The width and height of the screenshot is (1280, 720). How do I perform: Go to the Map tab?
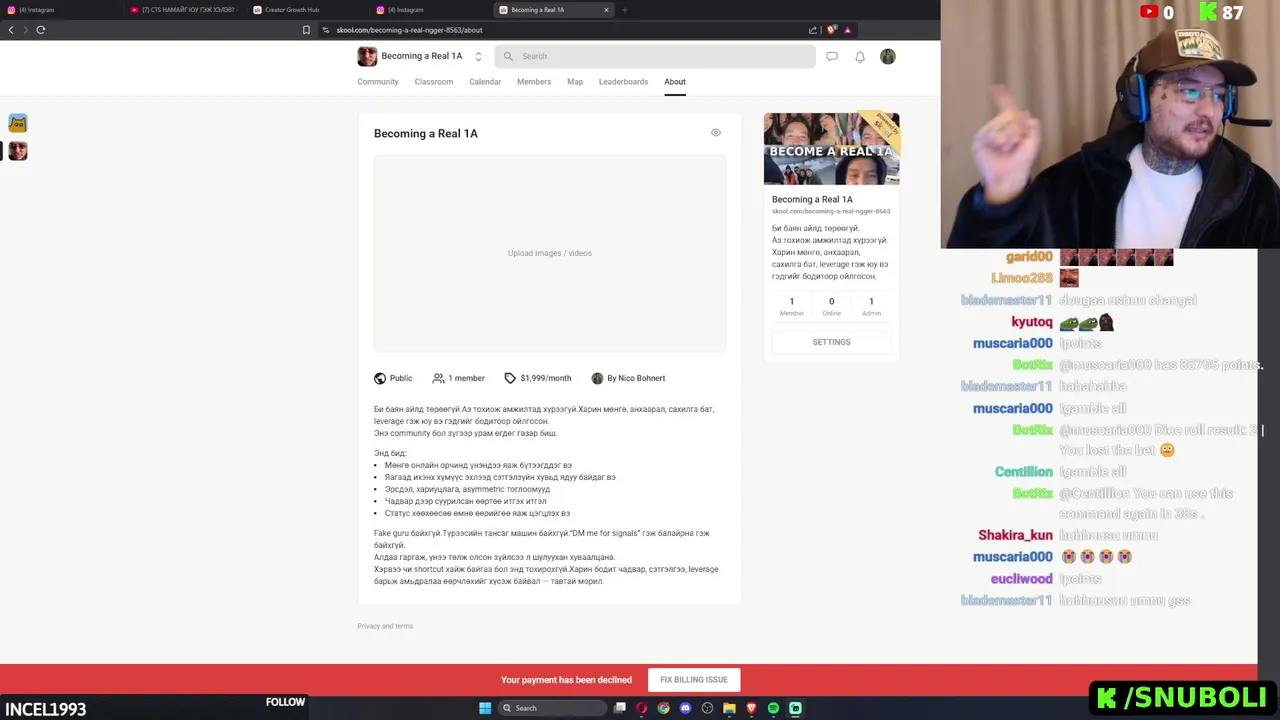[575, 82]
